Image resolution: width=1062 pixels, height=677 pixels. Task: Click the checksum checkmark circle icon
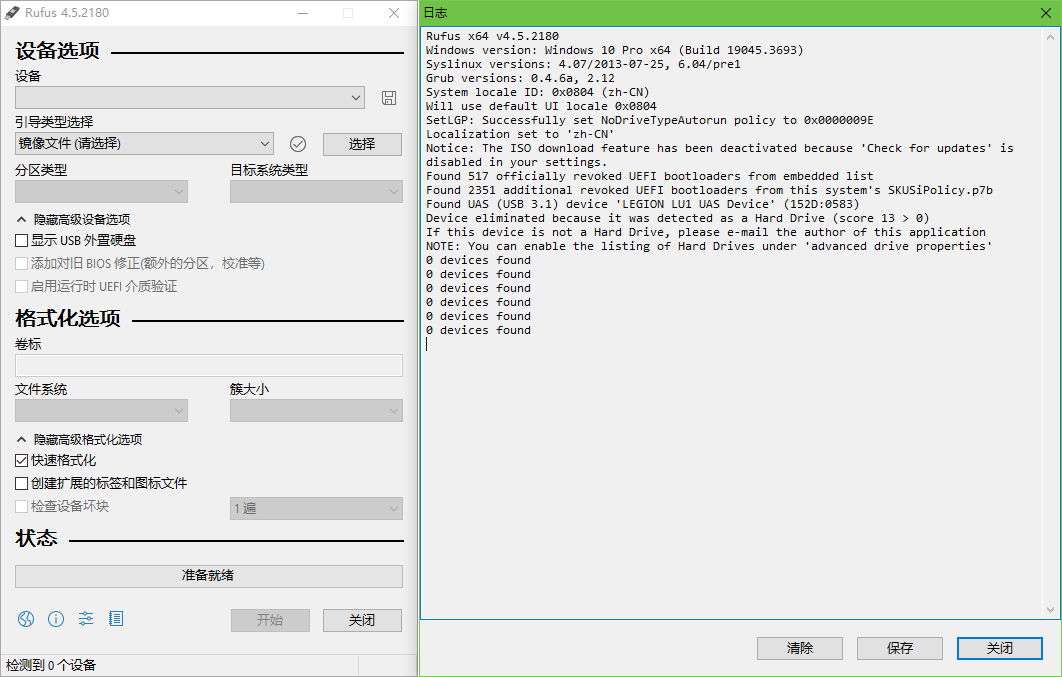click(298, 144)
